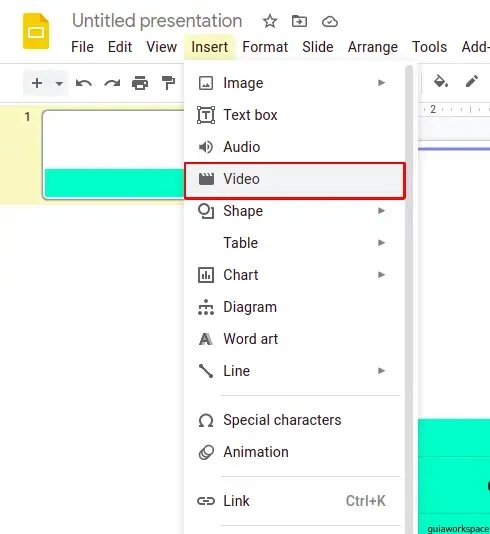Expand the Line submenu arrow
This screenshot has height=534, width=490.
[381, 371]
